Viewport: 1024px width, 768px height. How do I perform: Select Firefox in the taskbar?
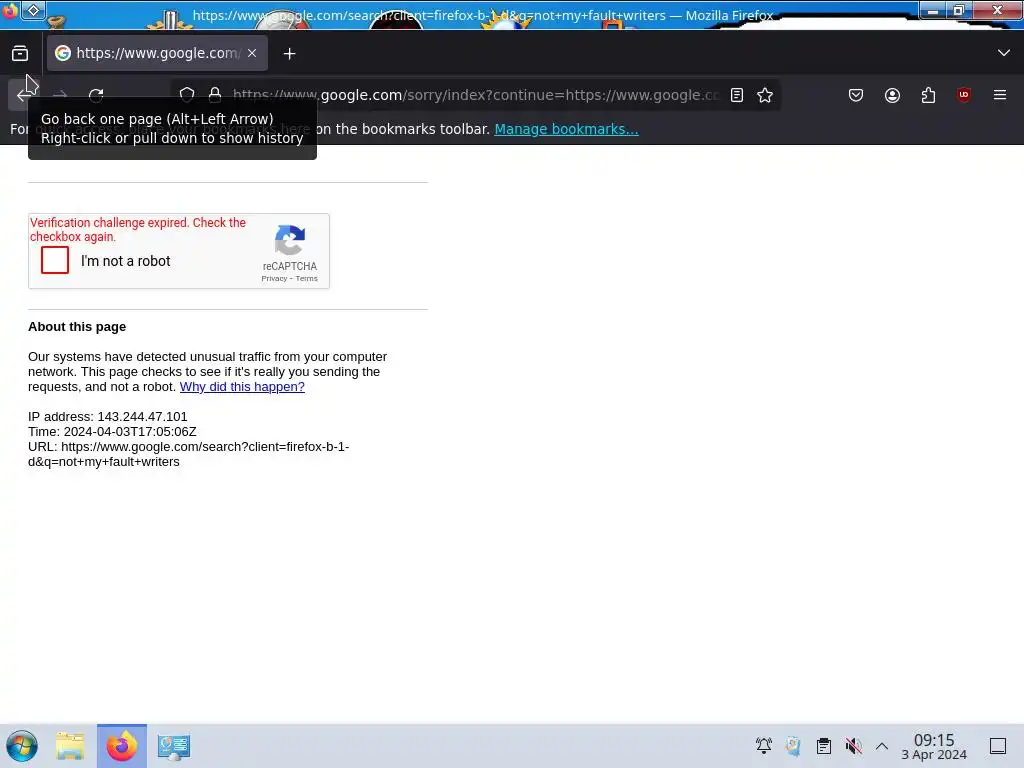(x=122, y=746)
